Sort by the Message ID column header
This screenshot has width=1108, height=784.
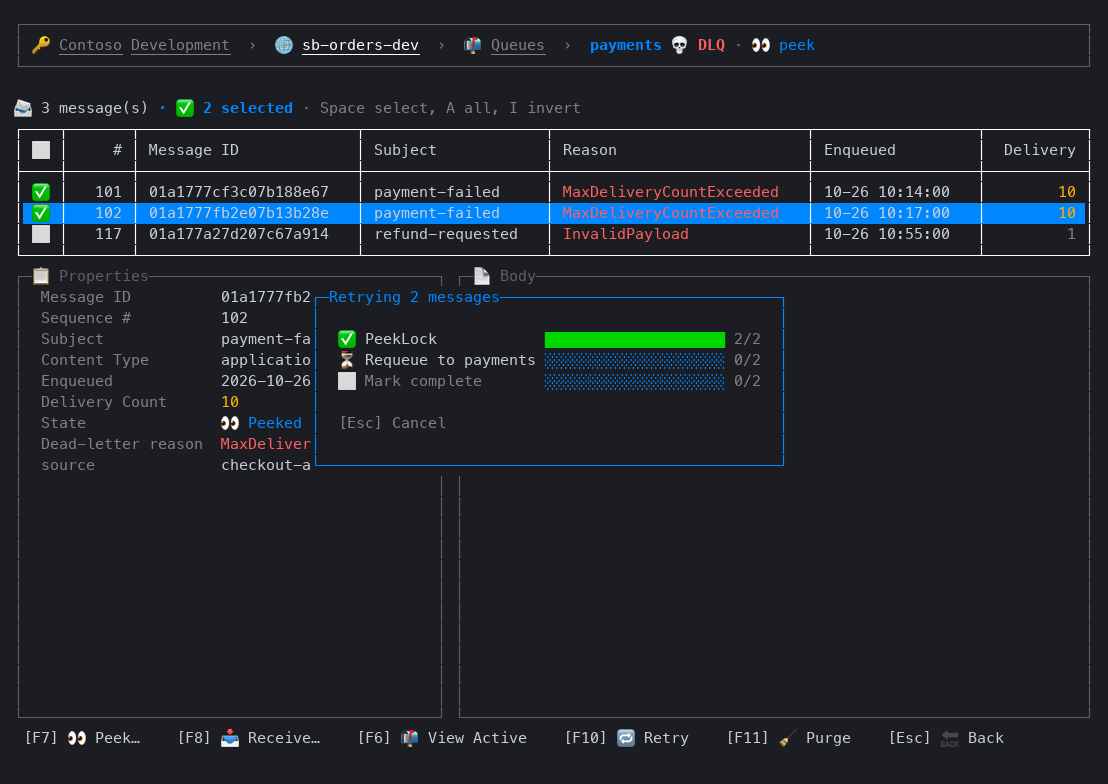pyautogui.click(x=194, y=150)
